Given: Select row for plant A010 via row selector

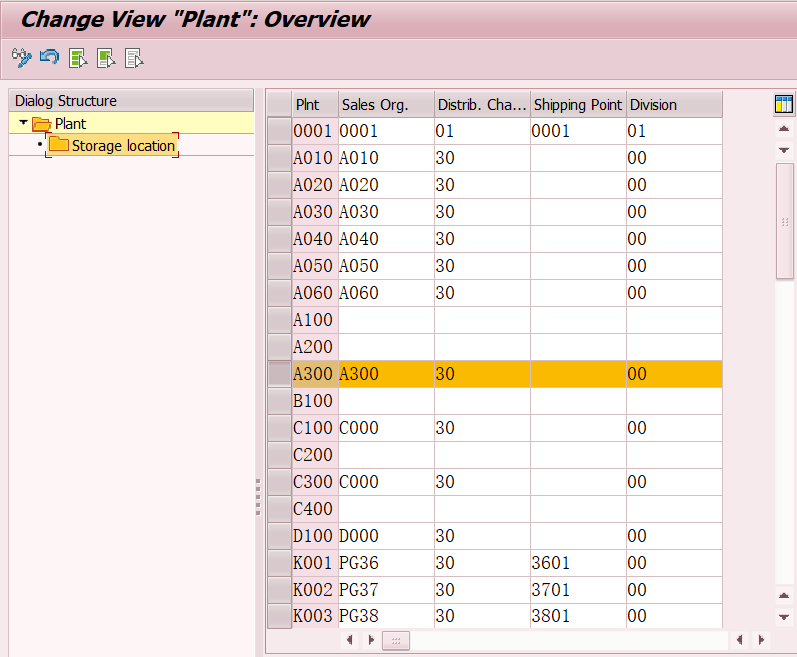Looking at the screenshot, I should [x=279, y=158].
